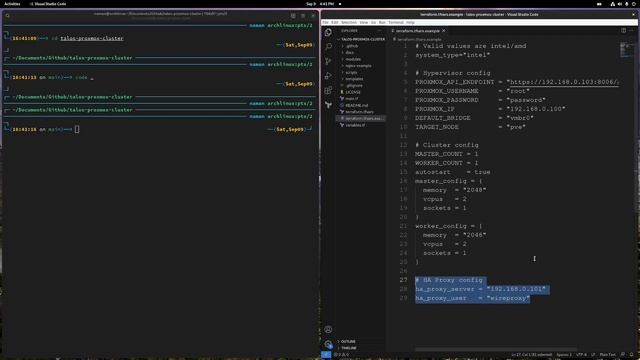This screenshot has width=640, height=360.
Task: Select terraform.tfvars.example in the Explorer
Action: click(x=361, y=118)
